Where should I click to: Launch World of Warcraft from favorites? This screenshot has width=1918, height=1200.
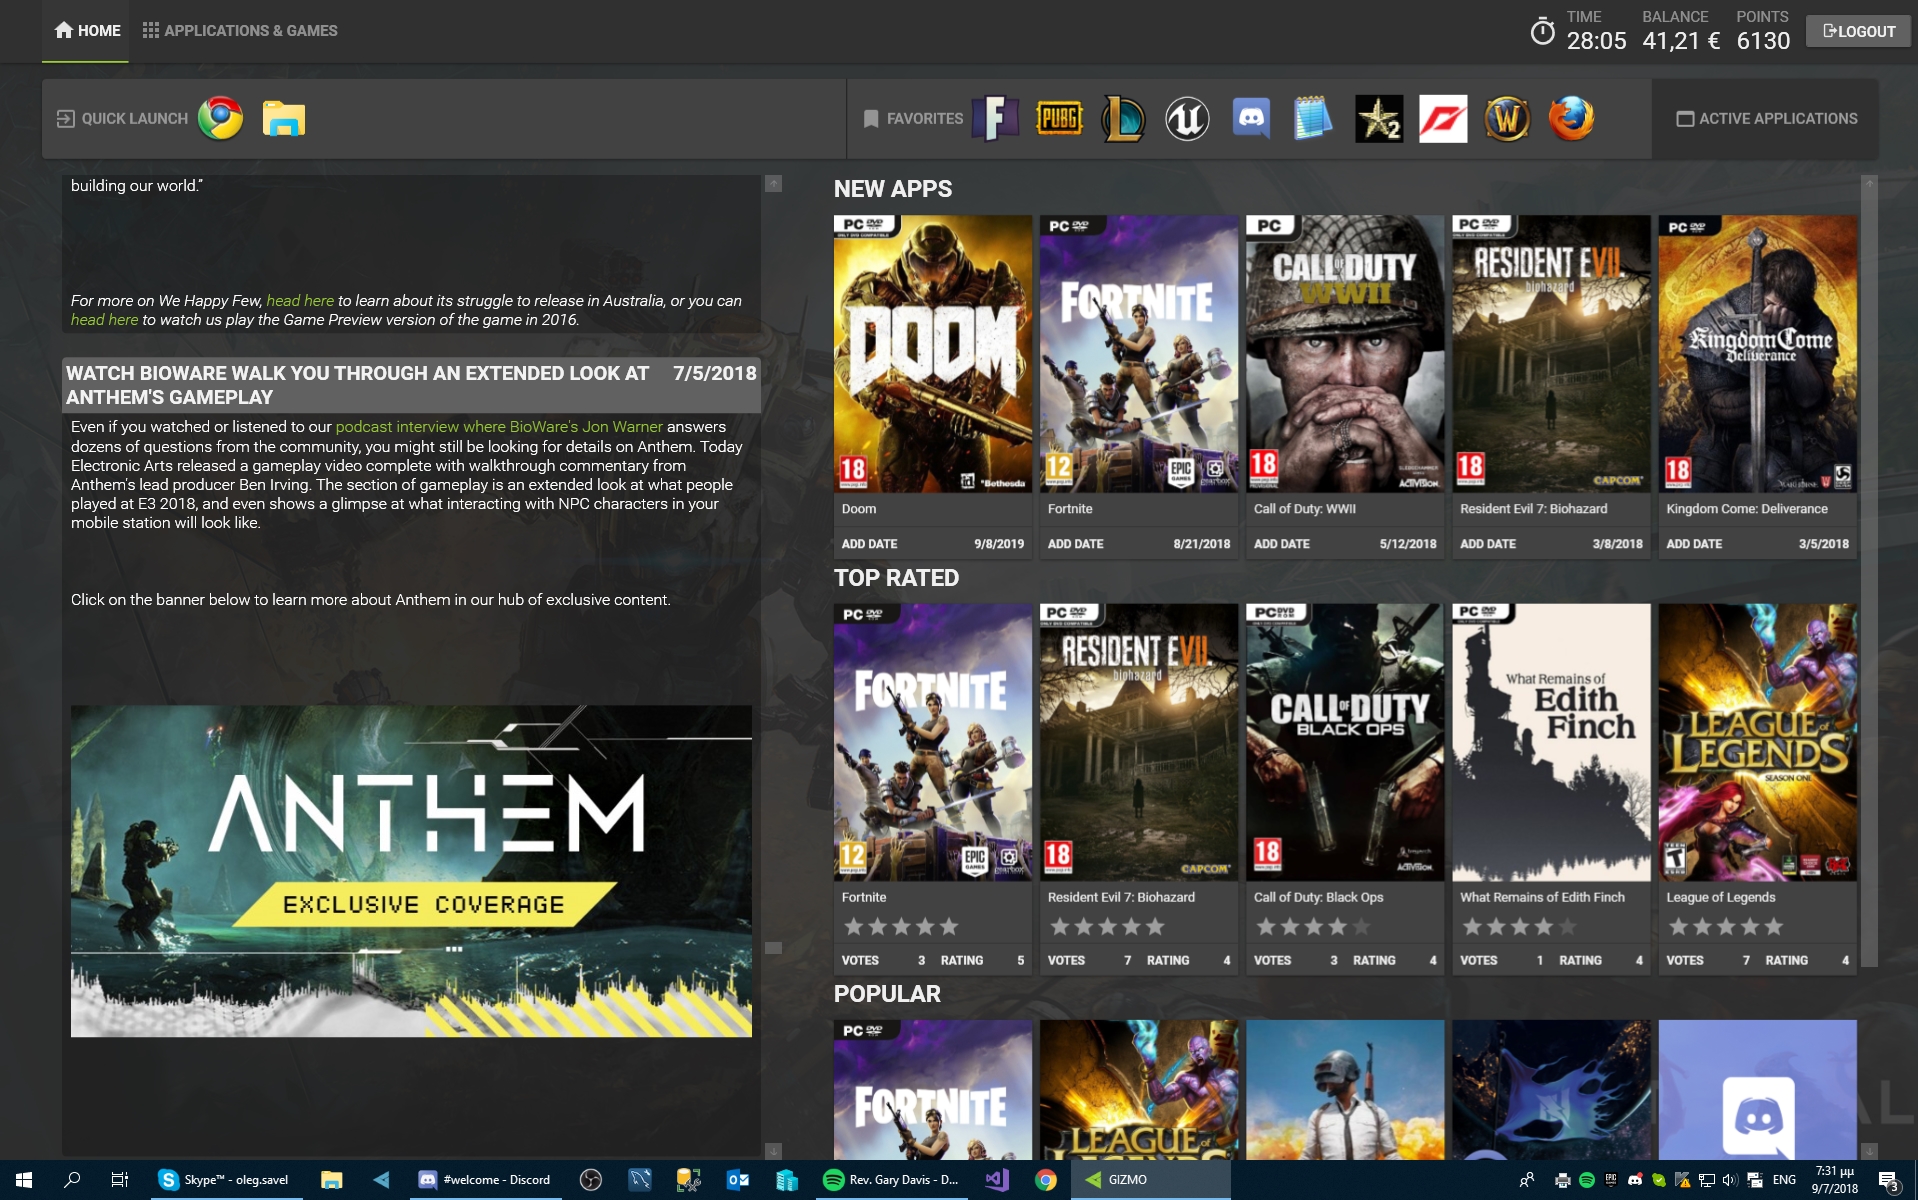[x=1507, y=119]
